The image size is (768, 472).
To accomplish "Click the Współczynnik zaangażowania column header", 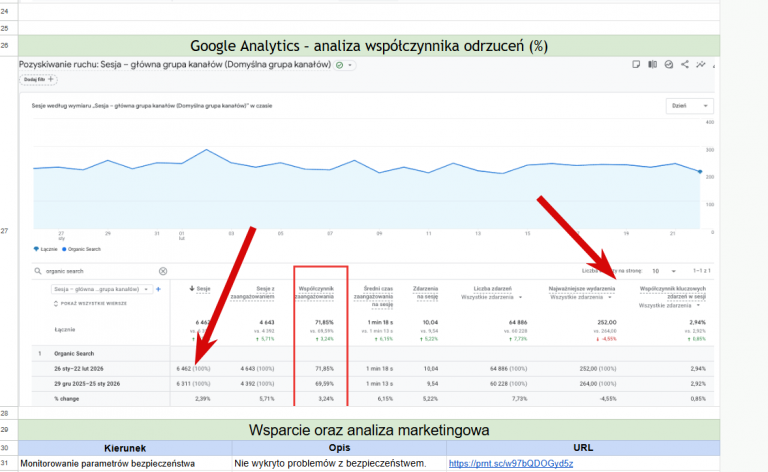I will 315,292.
